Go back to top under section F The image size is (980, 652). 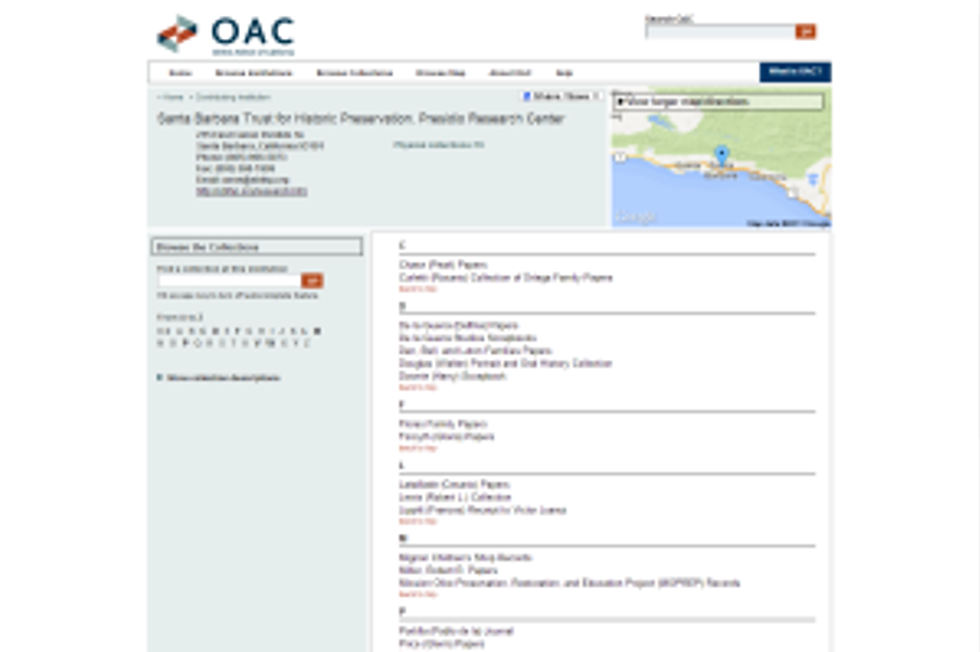[418, 448]
